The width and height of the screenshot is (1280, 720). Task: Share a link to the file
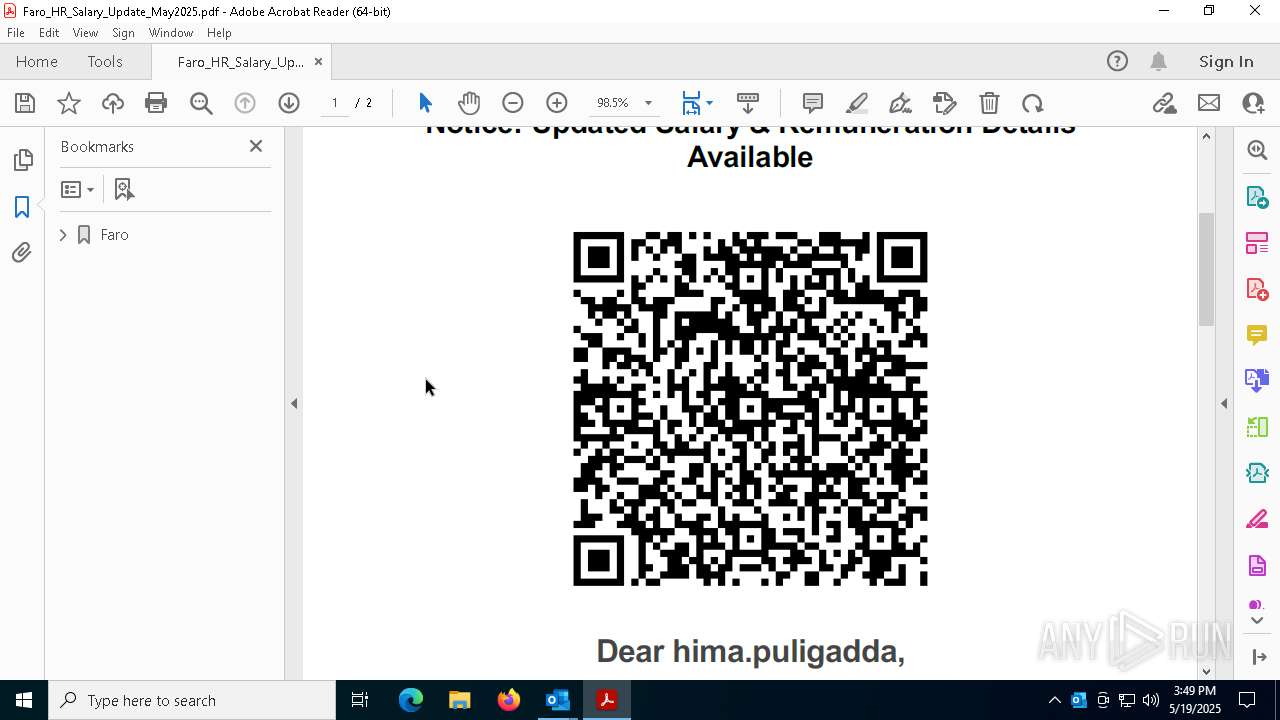tap(1164, 103)
